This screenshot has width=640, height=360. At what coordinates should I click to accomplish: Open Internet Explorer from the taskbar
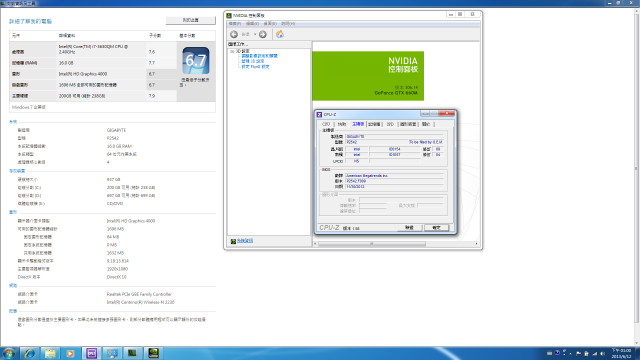coord(29,353)
